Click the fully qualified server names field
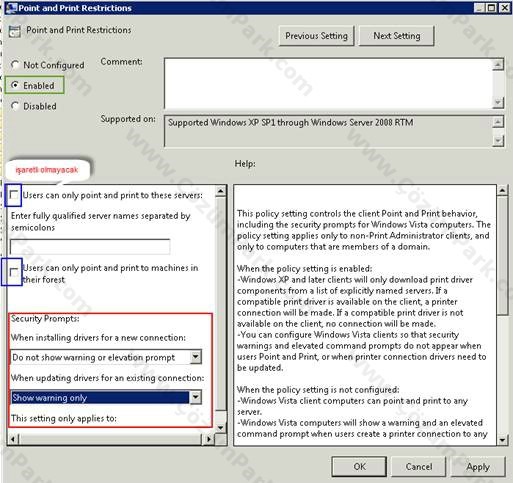 tap(90, 247)
